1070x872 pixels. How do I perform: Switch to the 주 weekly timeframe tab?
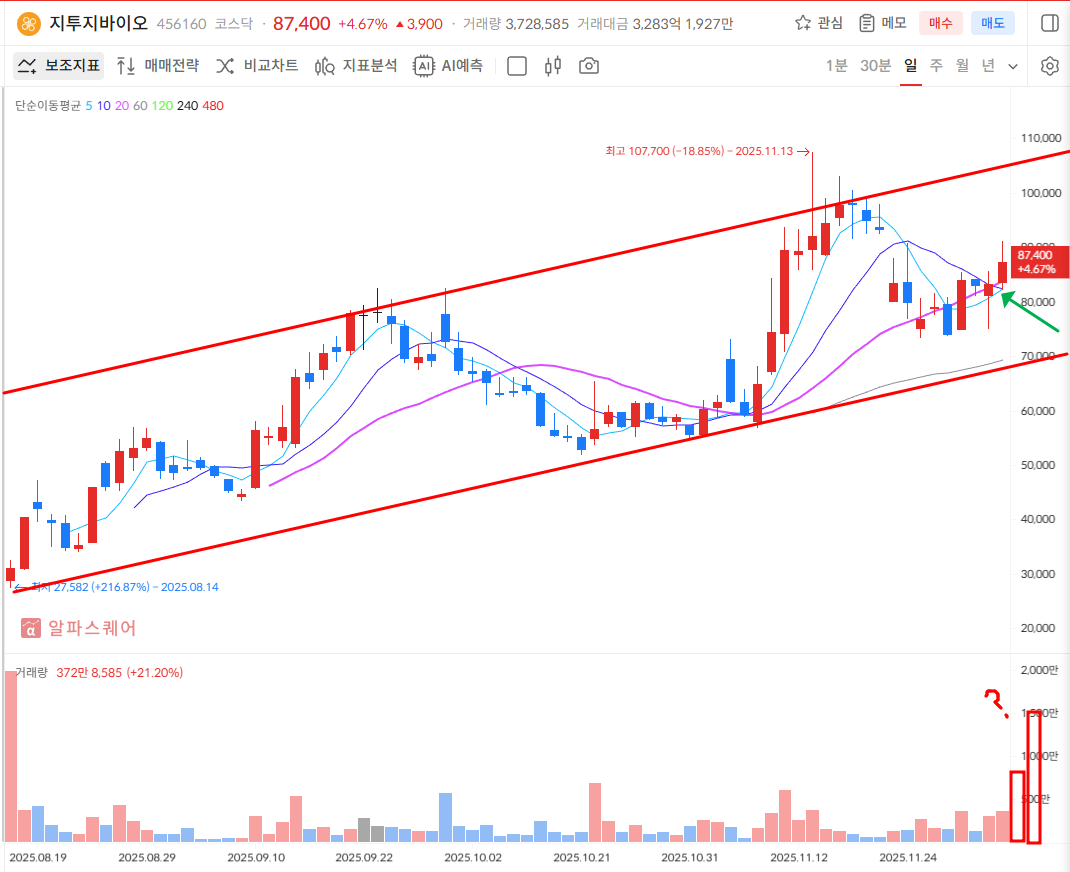point(936,66)
